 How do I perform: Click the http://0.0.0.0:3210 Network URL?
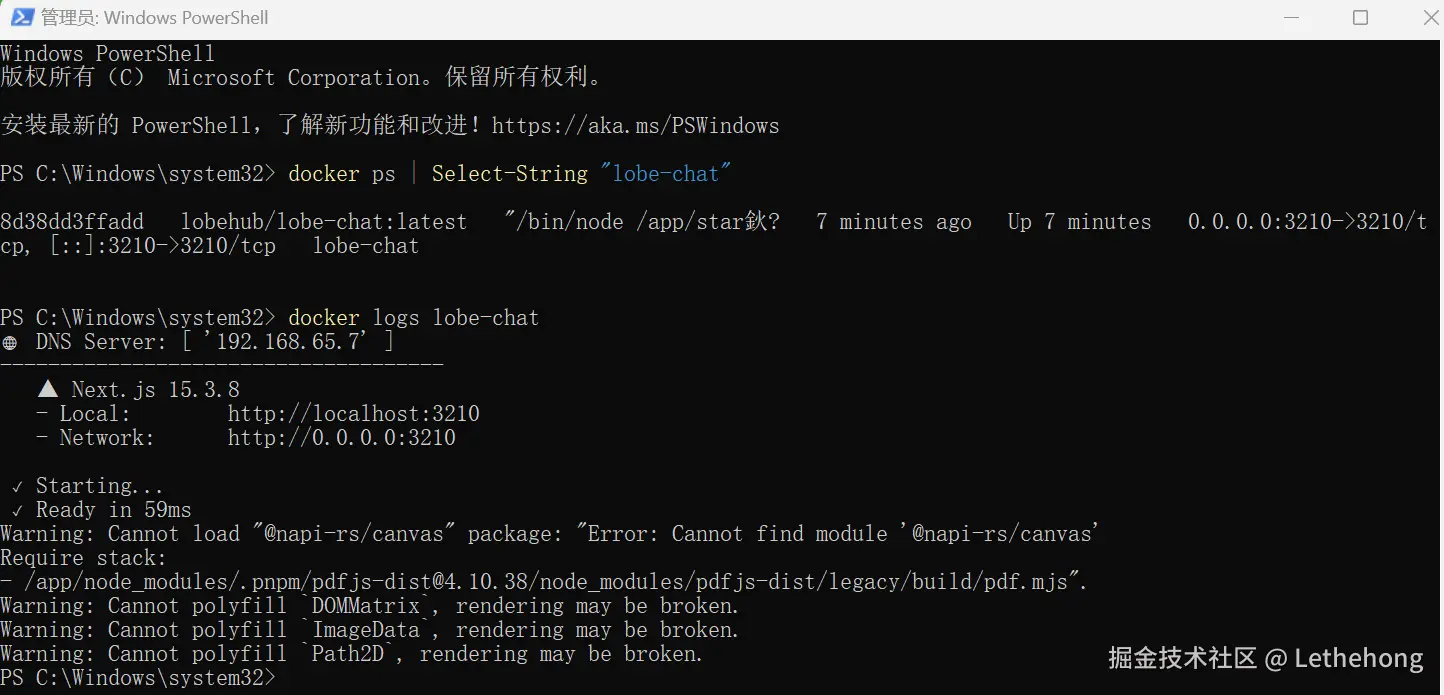pos(341,438)
